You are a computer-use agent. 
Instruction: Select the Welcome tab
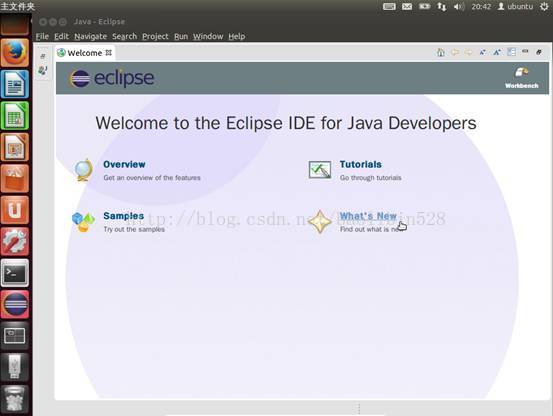tap(85, 53)
